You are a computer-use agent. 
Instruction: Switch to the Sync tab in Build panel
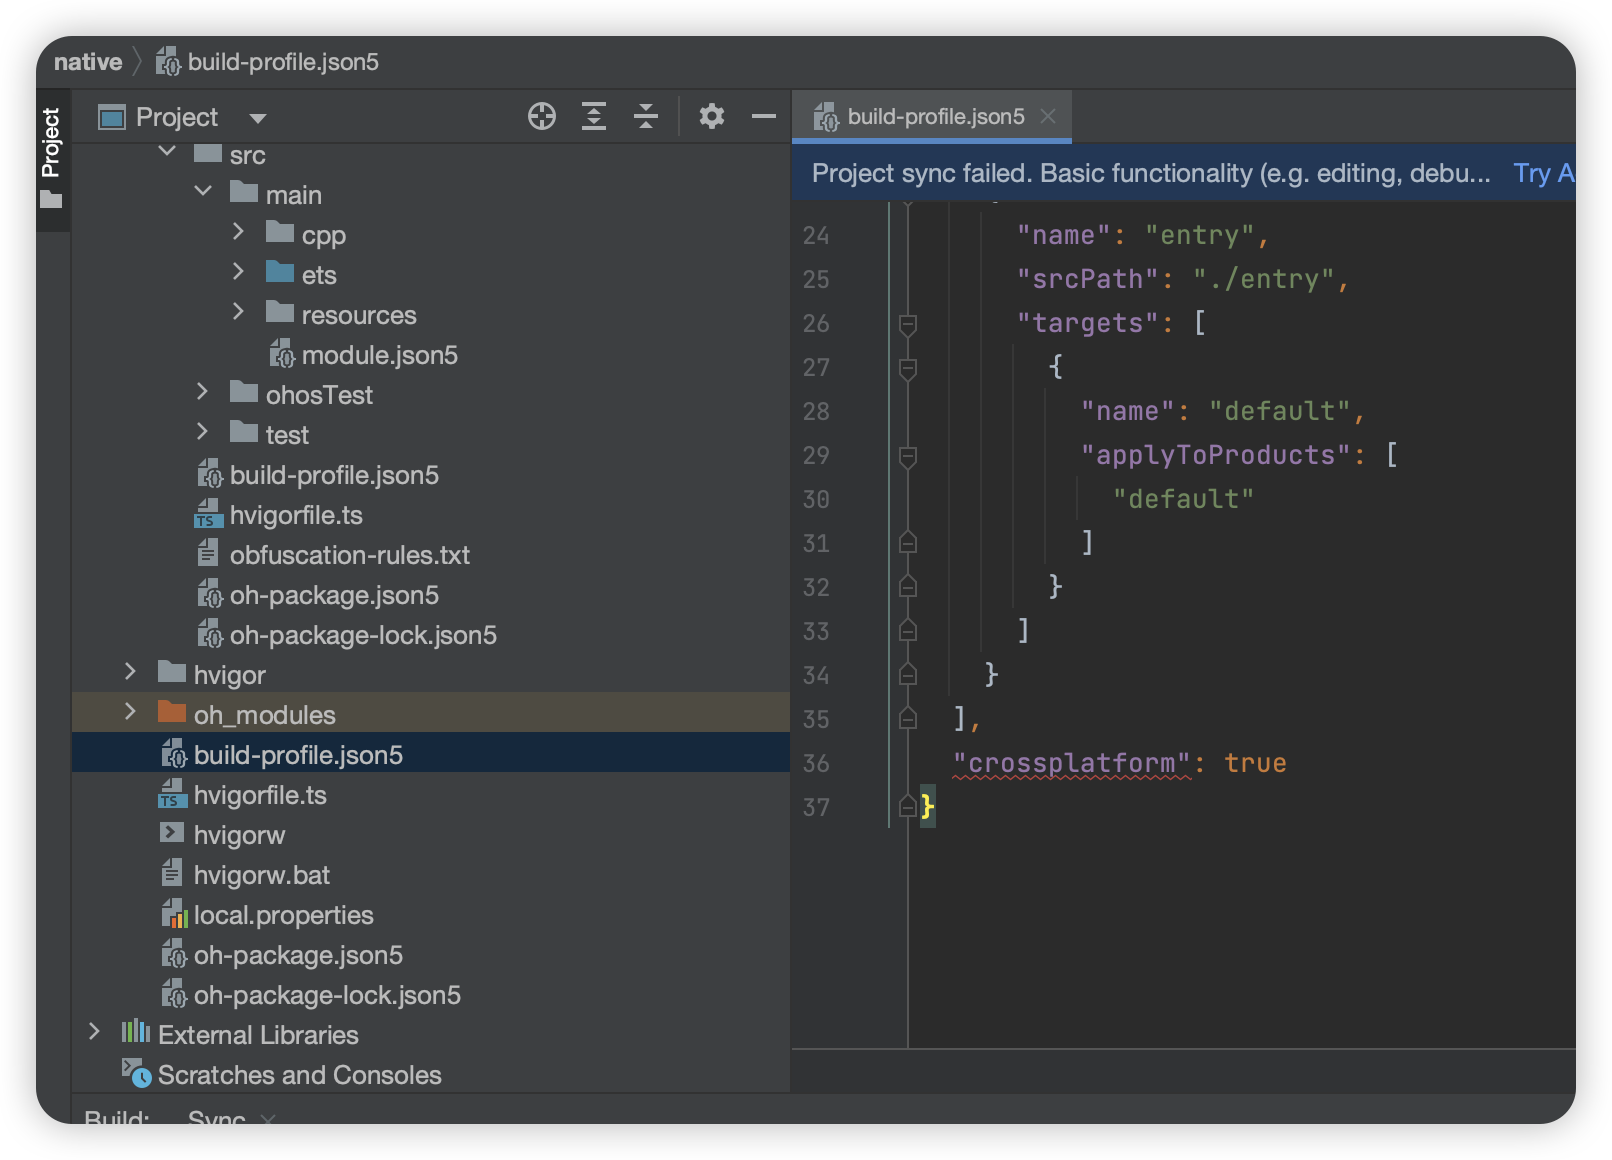[217, 1115]
